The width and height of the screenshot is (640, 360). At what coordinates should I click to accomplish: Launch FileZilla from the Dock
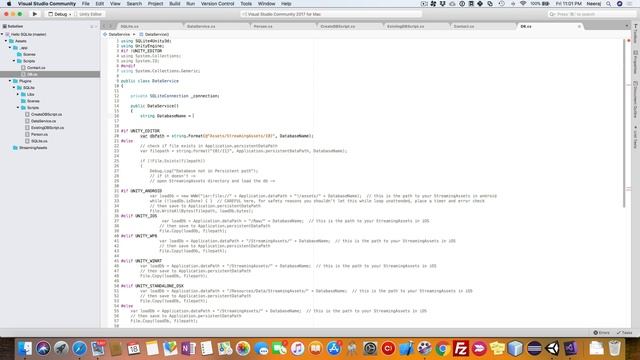[460, 349]
